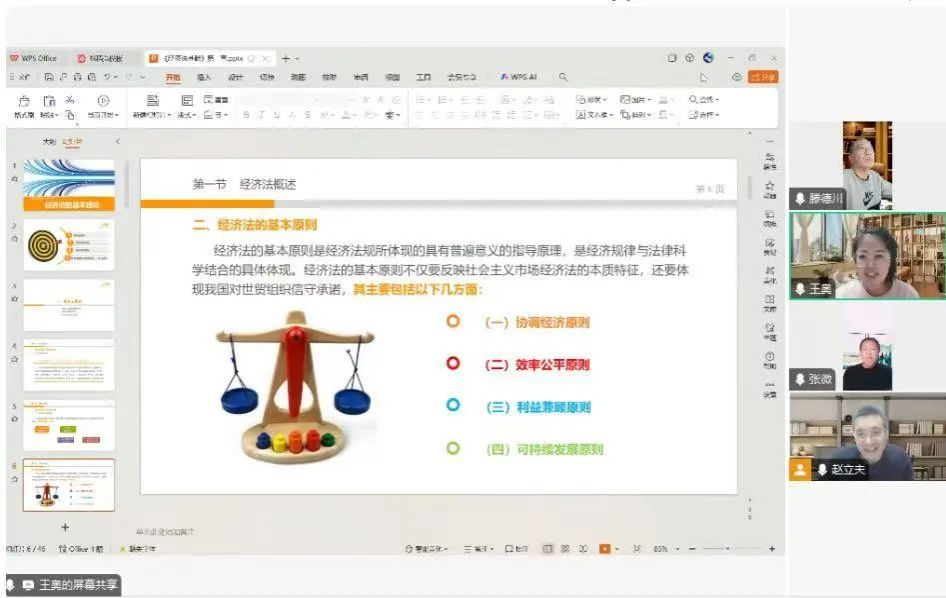Click bullet (三) 利益兼顾原则
This screenshot has height=598, width=946.
pos(538,407)
